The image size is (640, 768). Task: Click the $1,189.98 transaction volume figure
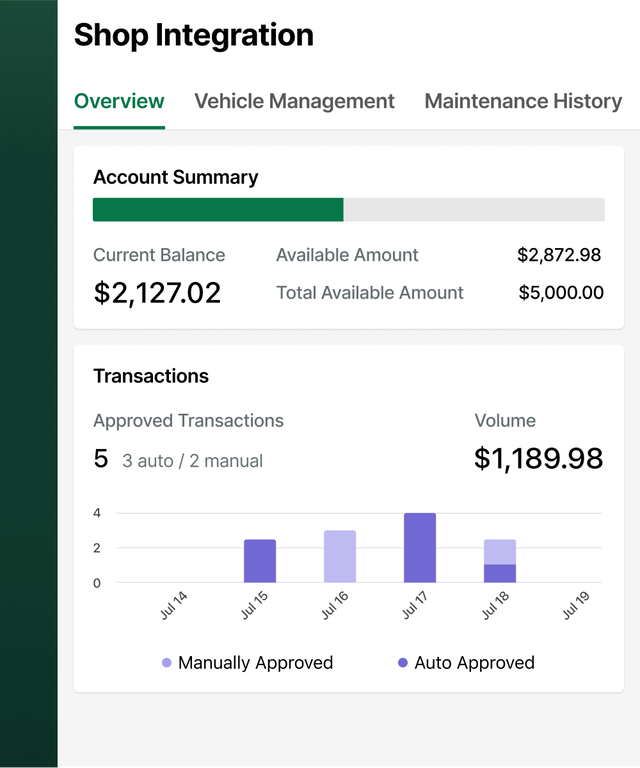[538, 458]
